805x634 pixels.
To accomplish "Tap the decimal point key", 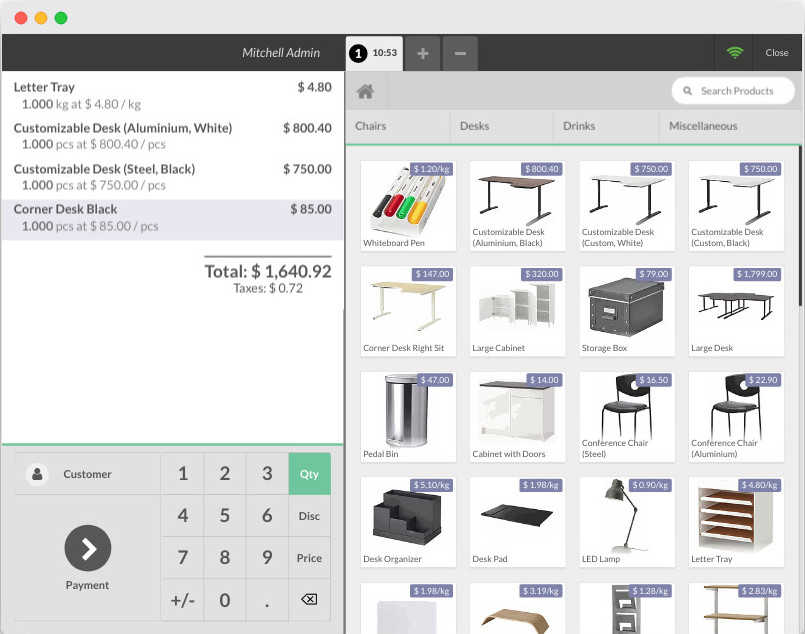I will point(267,600).
